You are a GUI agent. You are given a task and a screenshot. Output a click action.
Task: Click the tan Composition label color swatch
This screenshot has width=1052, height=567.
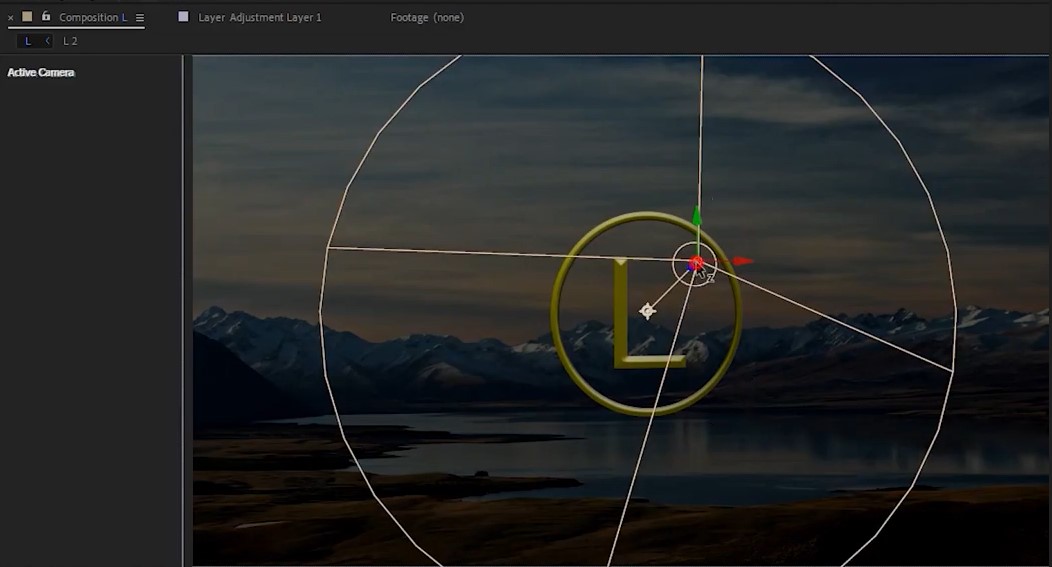27,16
